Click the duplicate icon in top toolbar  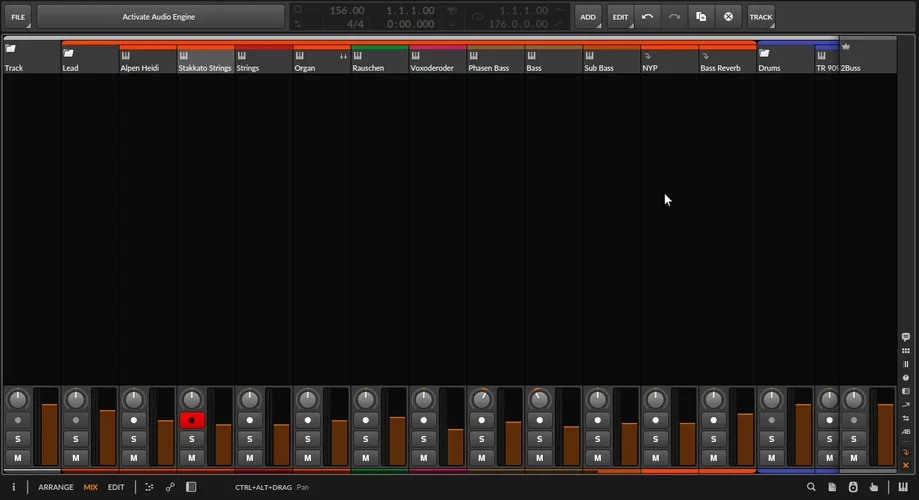point(701,17)
